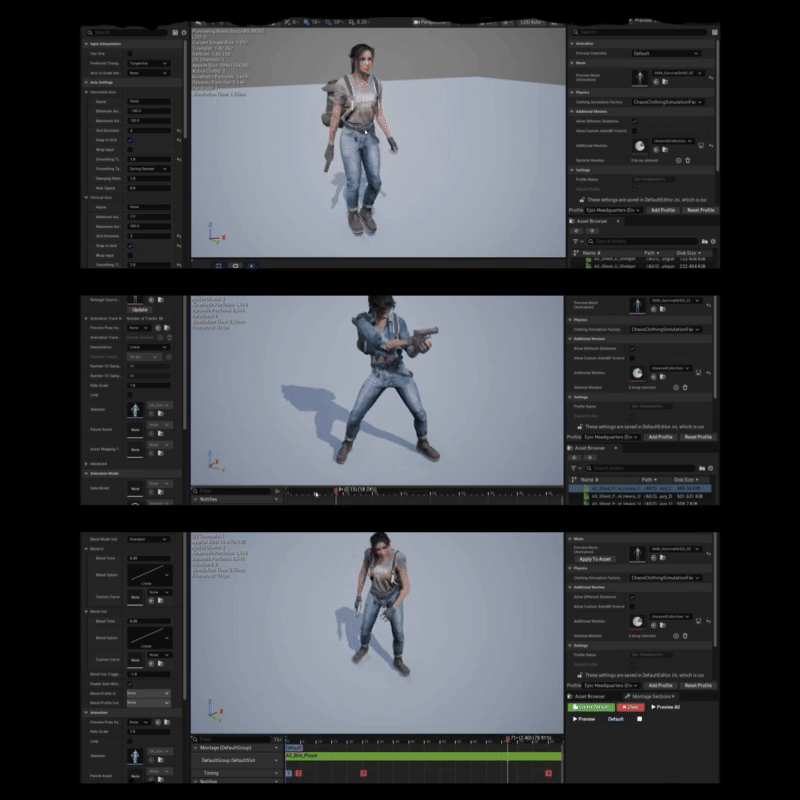This screenshot has width=800, height=800.
Task: Click browse icon under Additional Meshes in Montage editor
Action: (x=663, y=625)
